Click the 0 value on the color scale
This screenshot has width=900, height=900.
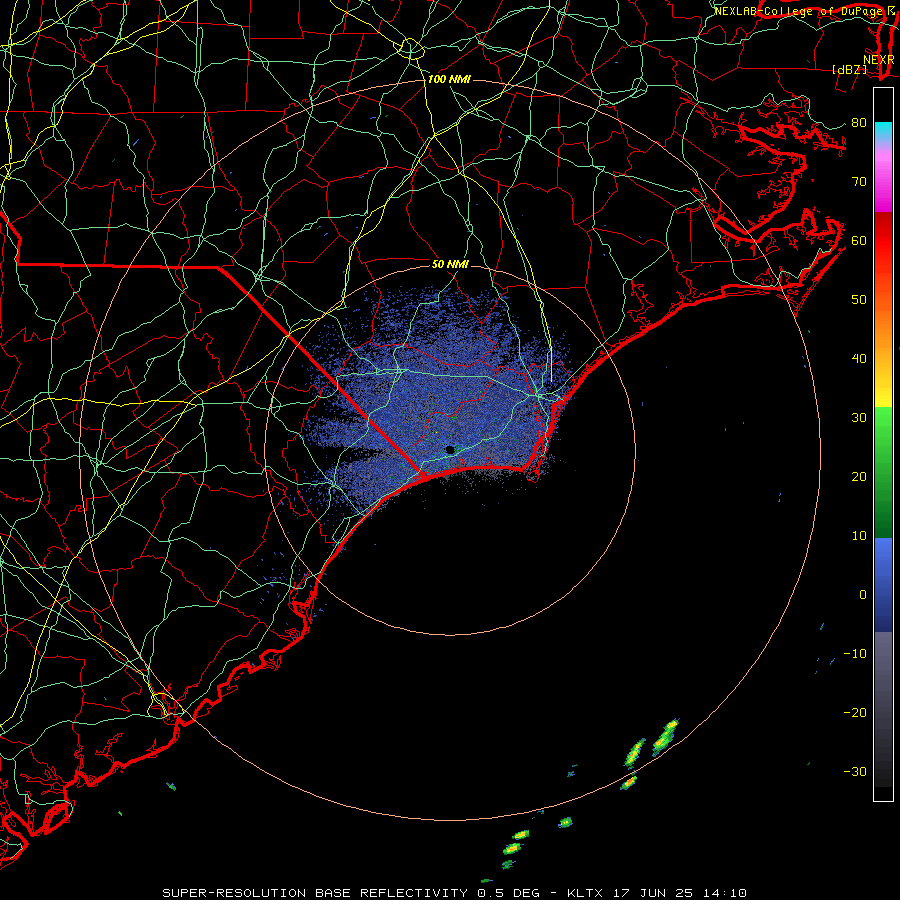coord(863,595)
